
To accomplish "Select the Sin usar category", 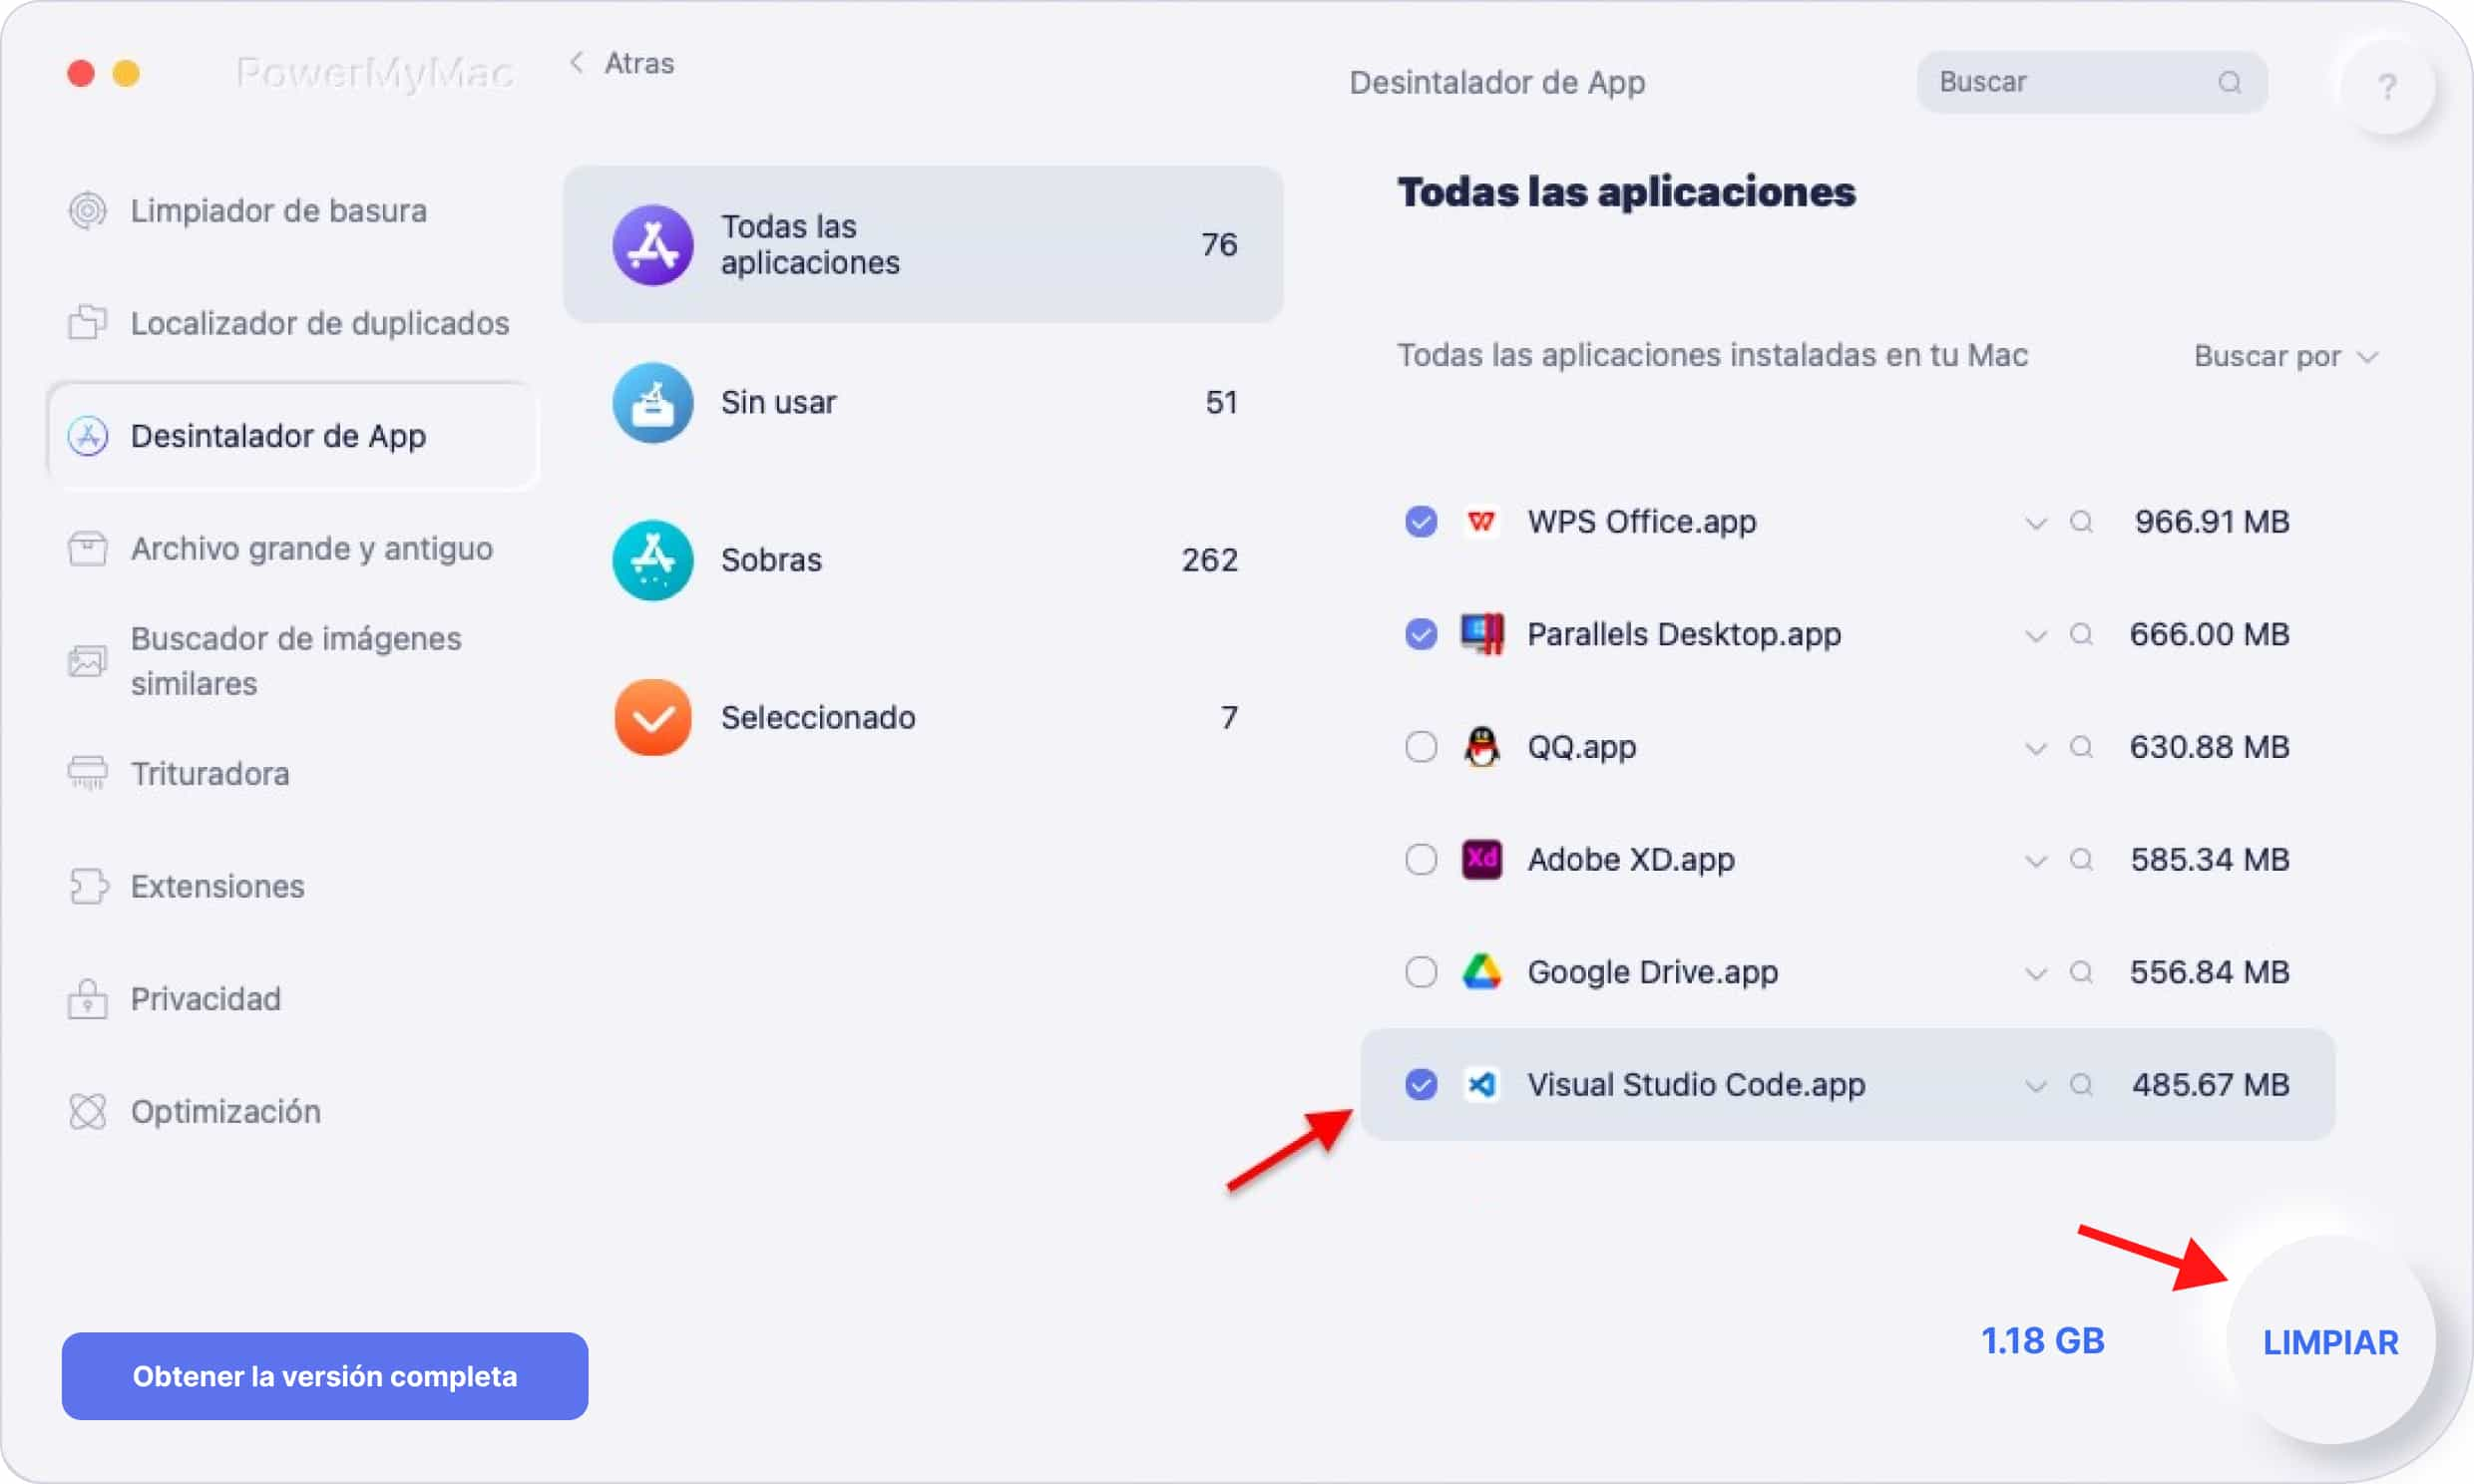I will (x=923, y=402).
